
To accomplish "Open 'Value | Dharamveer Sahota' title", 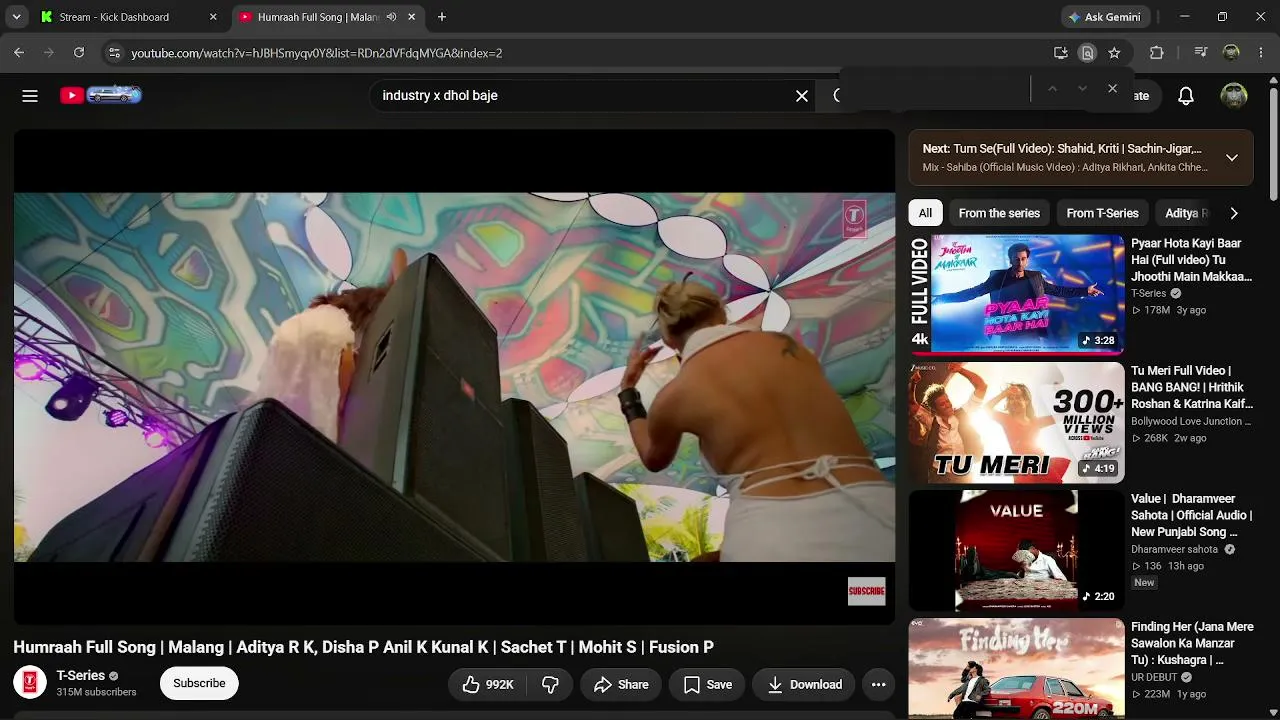I will pos(1191,515).
